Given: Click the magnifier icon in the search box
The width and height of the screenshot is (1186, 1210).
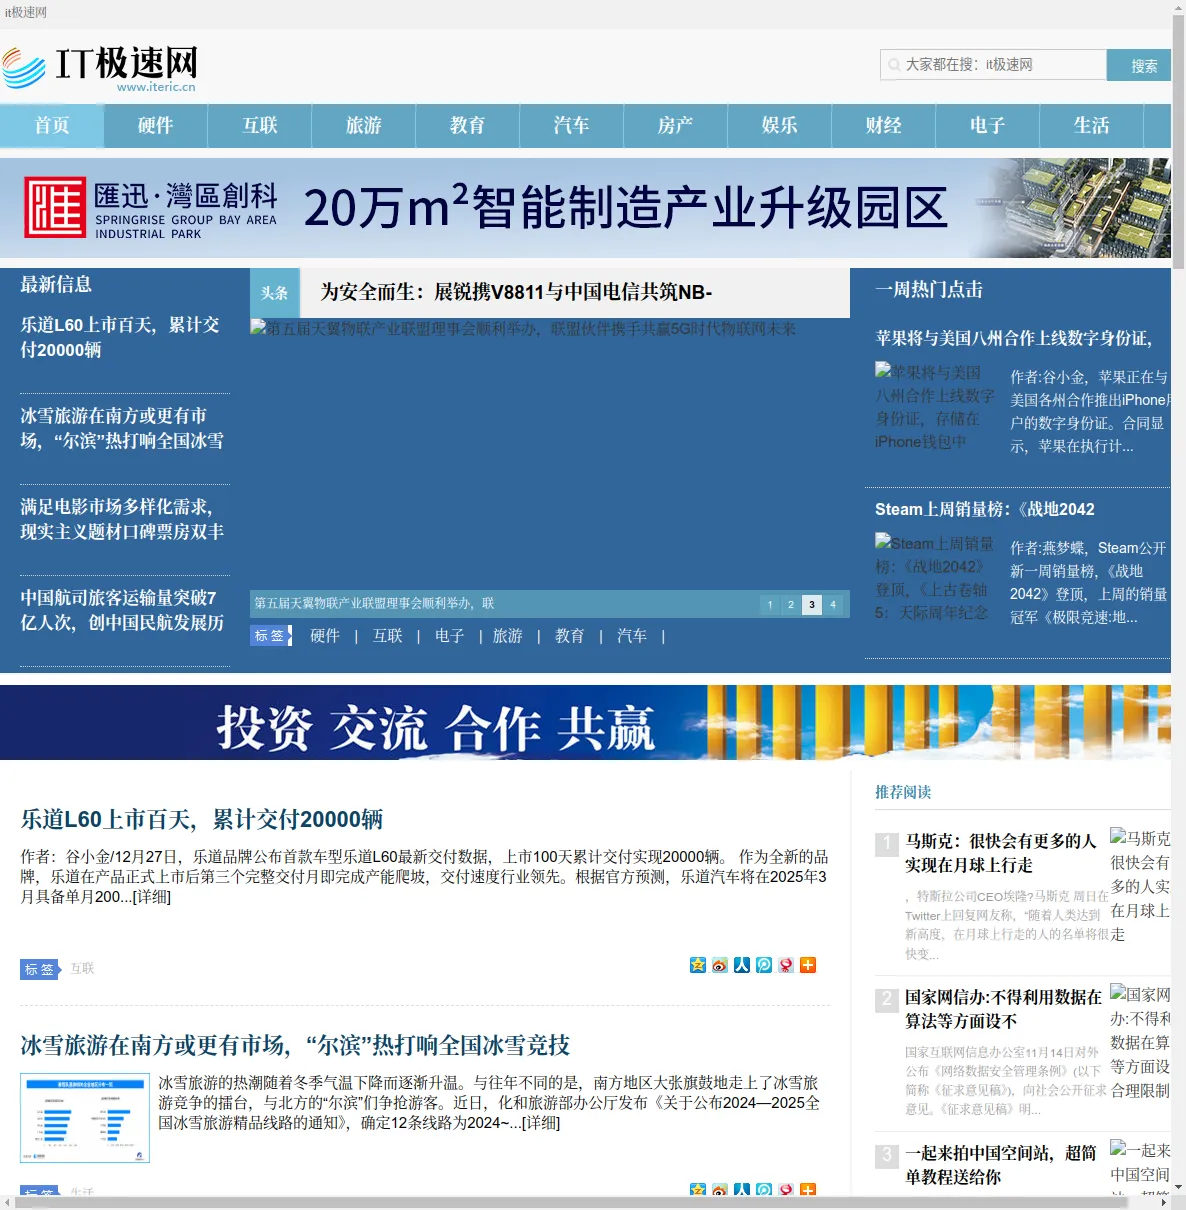Looking at the screenshot, I should coord(893,65).
